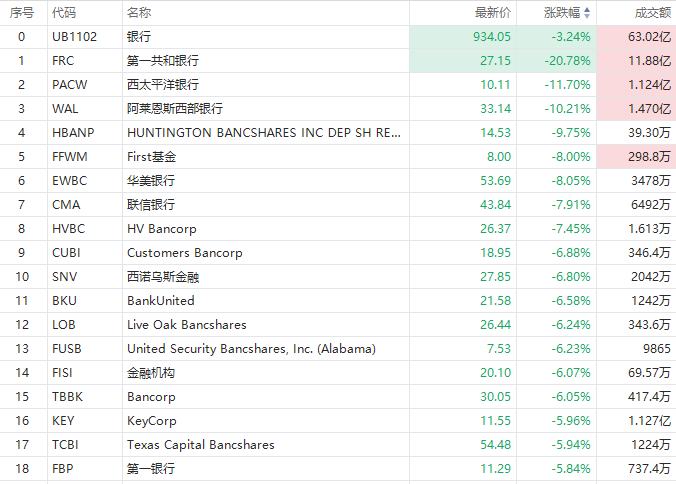Click the 序号 column header

pyautogui.click(x=22, y=13)
